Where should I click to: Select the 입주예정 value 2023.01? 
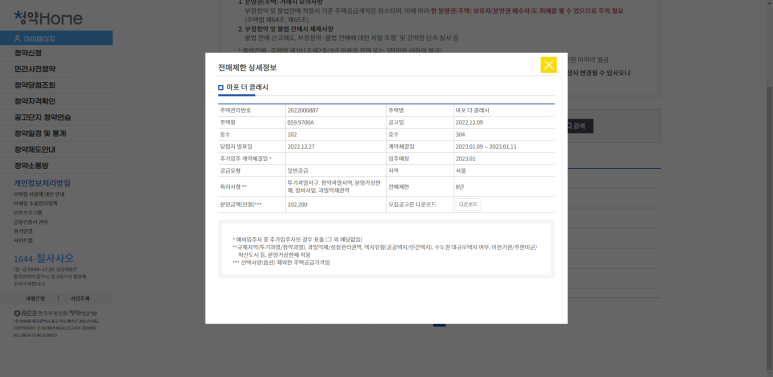[x=465, y=159]
